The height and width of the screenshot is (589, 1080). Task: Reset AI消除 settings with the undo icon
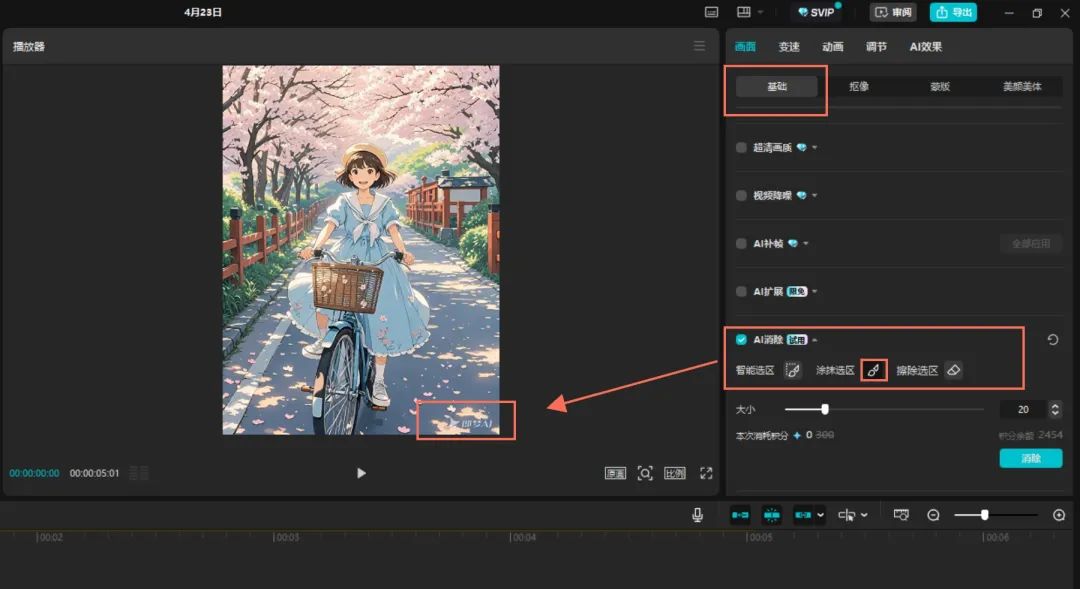[x=1052, y=340]
